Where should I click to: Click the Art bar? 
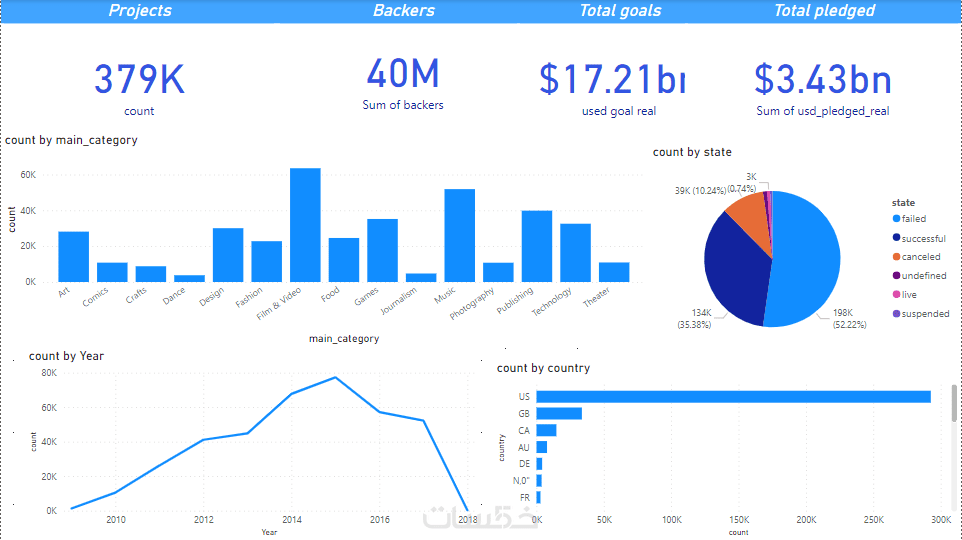[74, 257]
